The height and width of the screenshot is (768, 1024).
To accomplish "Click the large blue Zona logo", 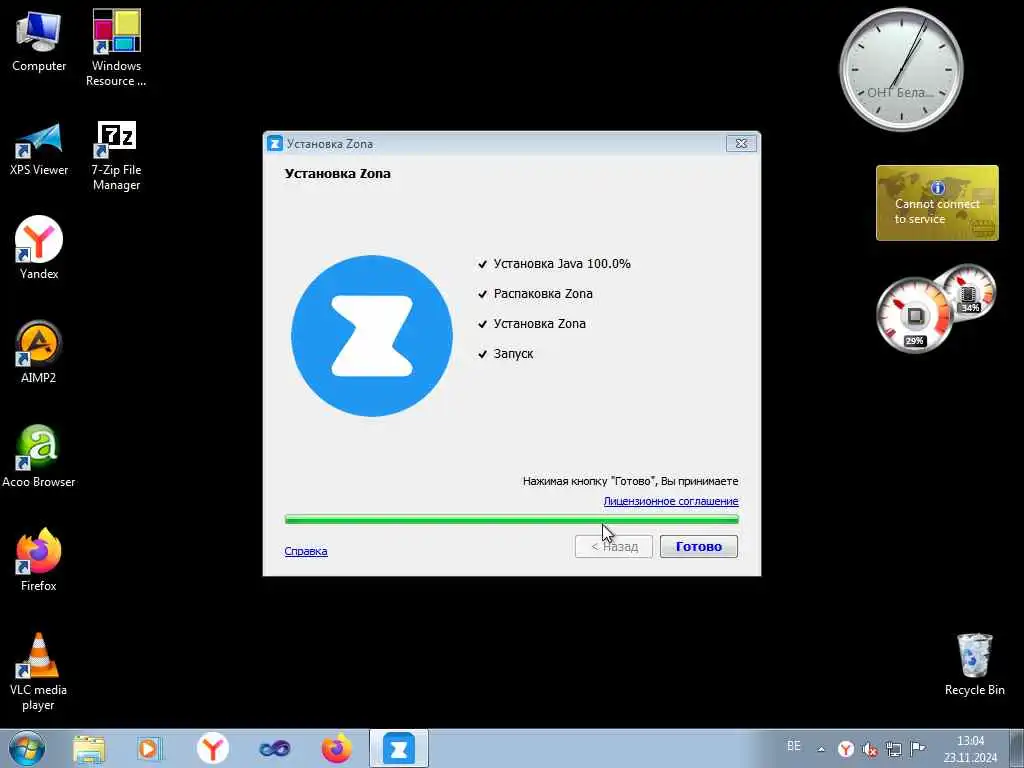I will click(x=372, y=336).
